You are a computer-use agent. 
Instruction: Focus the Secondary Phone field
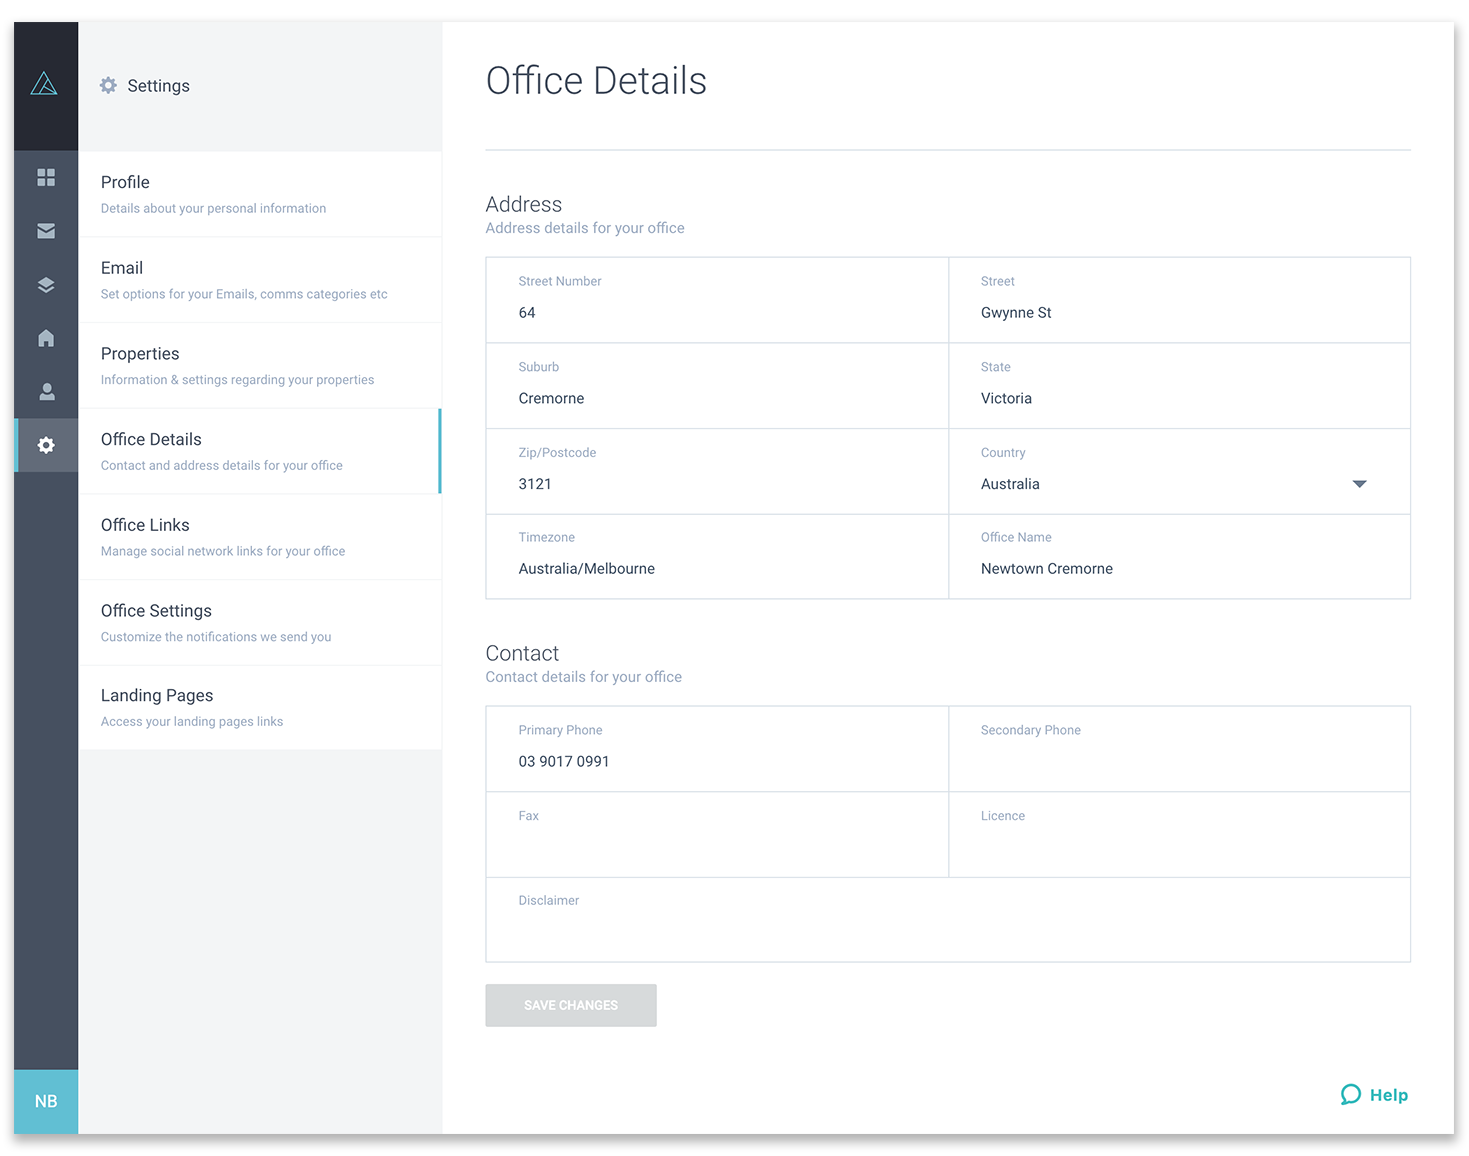click(x=1179, y=749)
